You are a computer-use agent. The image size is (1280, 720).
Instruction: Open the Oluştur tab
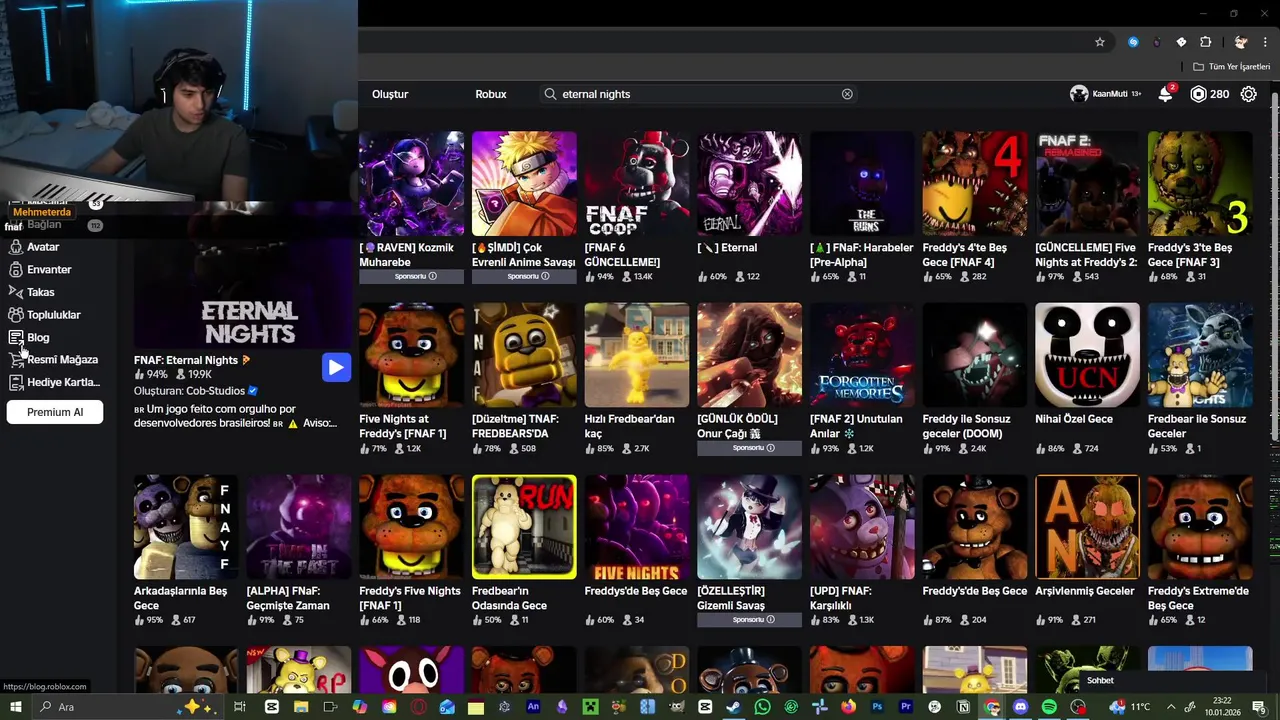pyautogui.click(x=390, y=94)
